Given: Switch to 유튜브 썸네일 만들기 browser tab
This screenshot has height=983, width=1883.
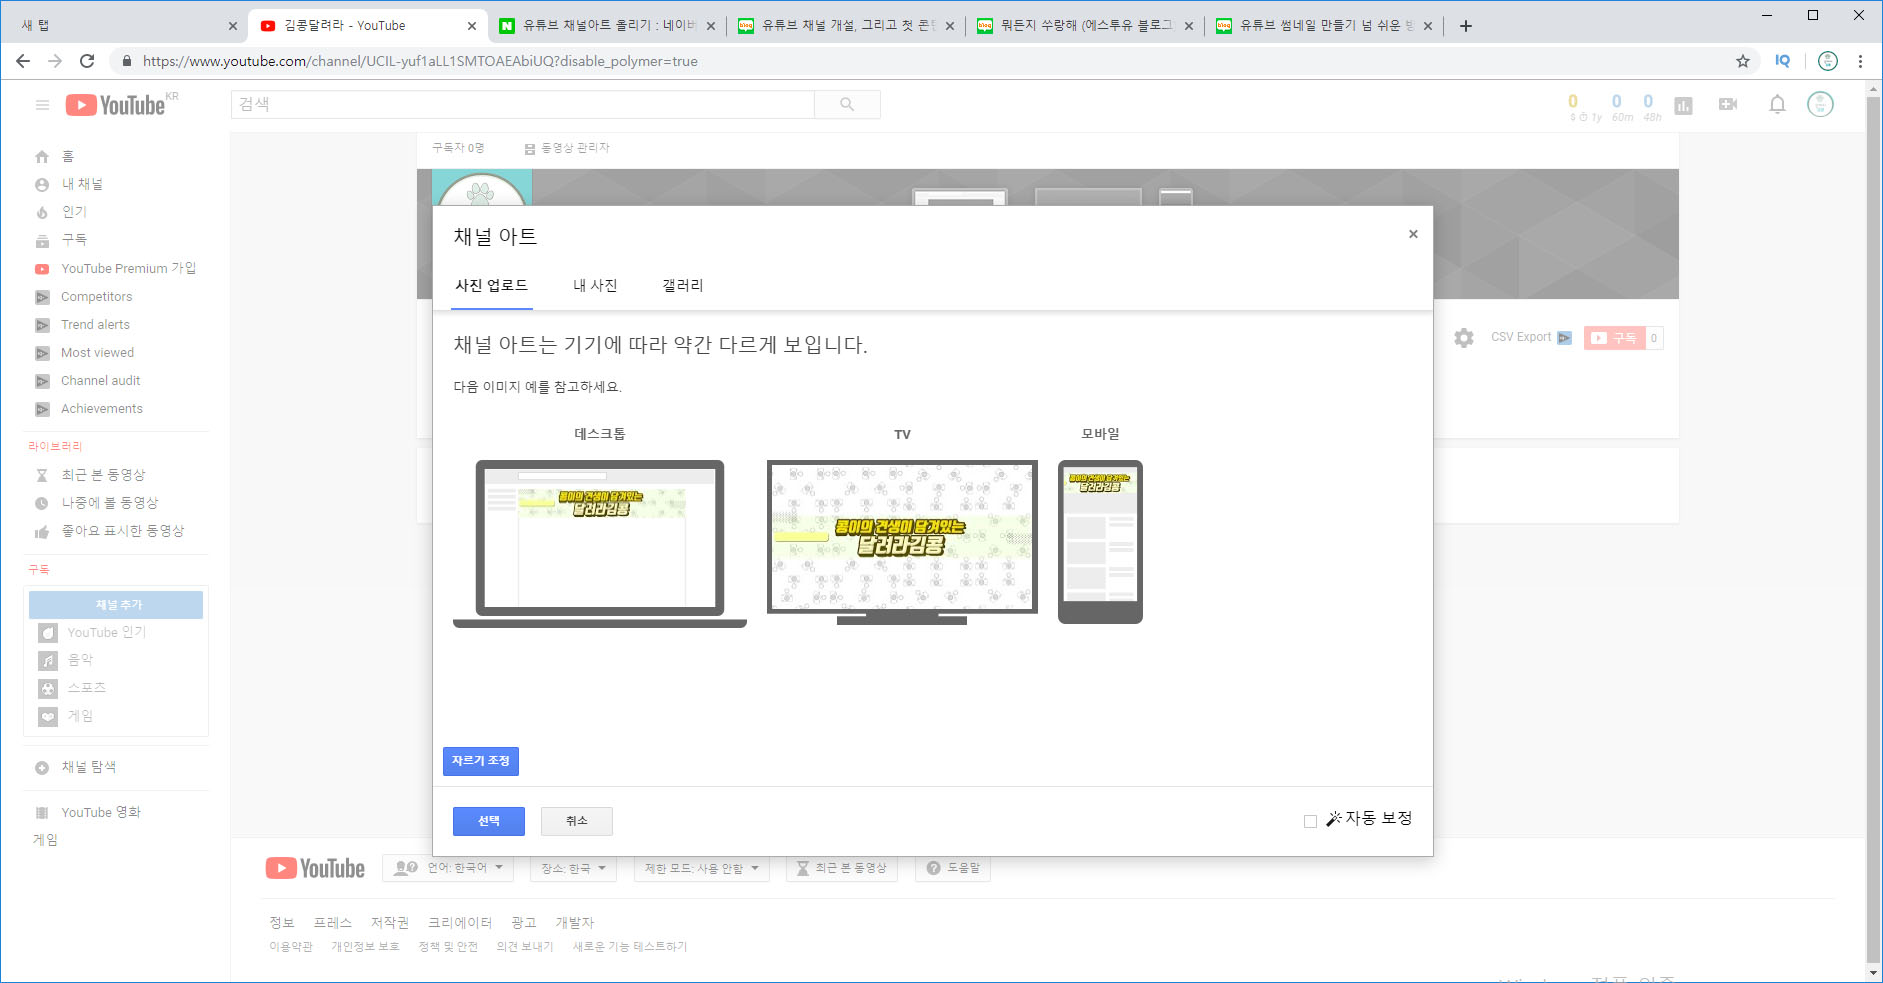Looking at the screenshot, I should tap(1325, 26).
